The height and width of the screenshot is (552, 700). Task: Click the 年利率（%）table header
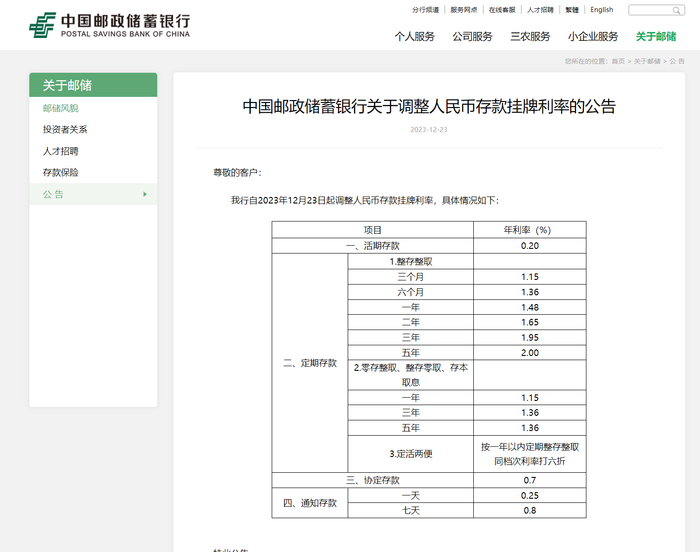click(530, 230)
